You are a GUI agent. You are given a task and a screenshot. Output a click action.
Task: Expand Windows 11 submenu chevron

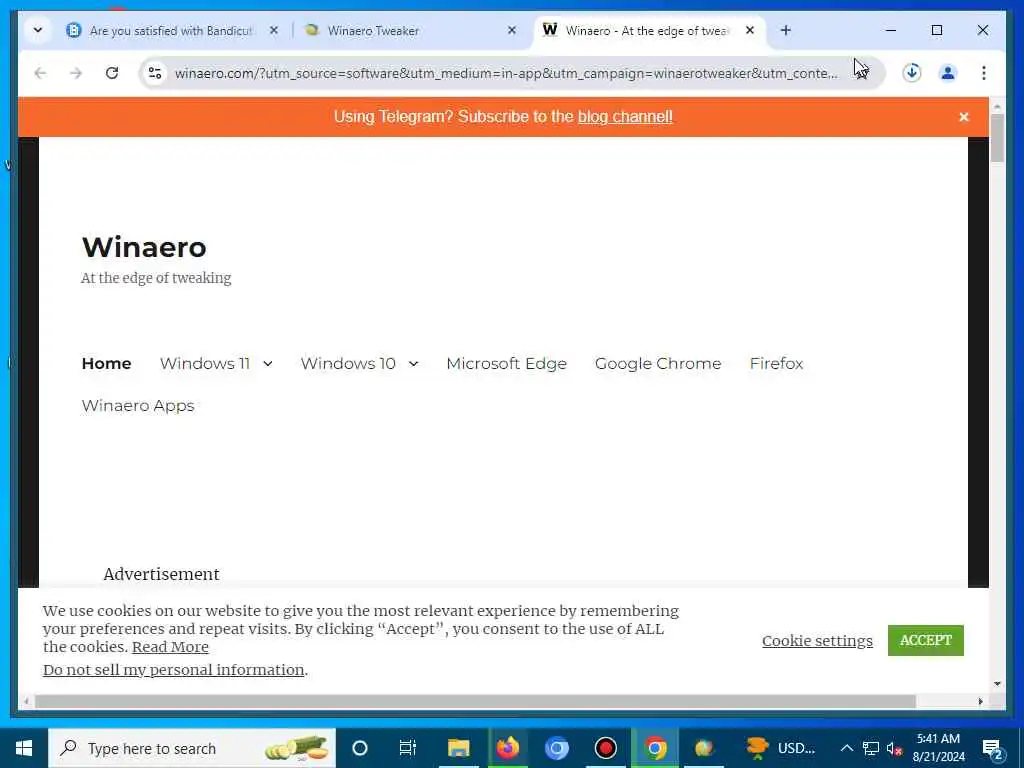coord(268,364)
